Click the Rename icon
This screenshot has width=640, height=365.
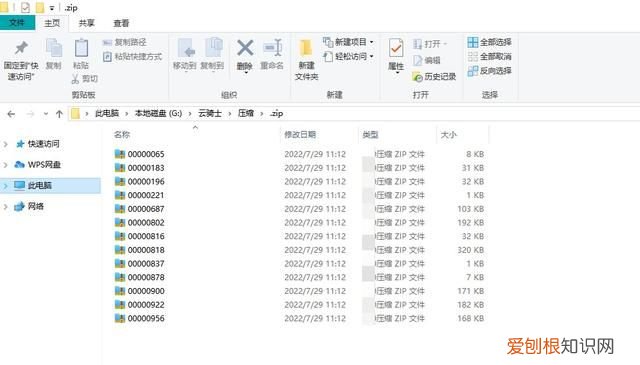pos(273,48)
